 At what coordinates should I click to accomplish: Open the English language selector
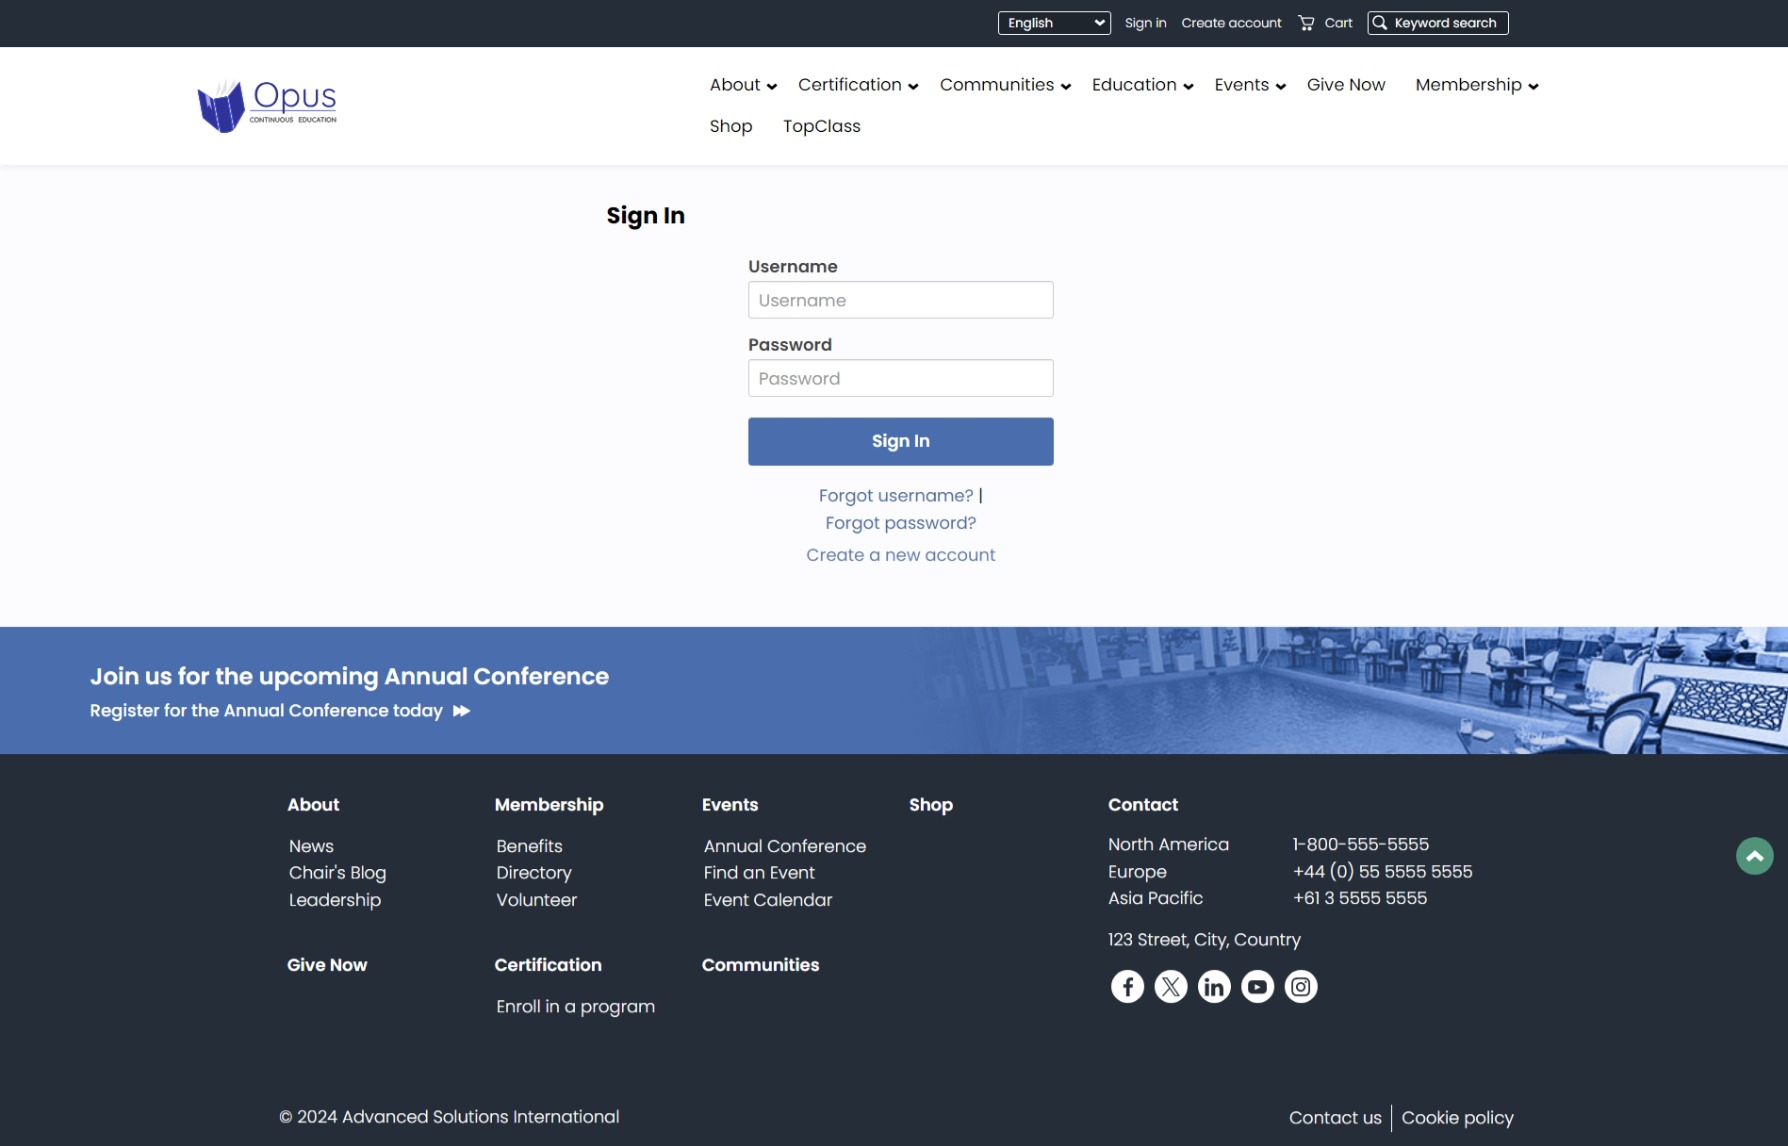coord(1054,22)
